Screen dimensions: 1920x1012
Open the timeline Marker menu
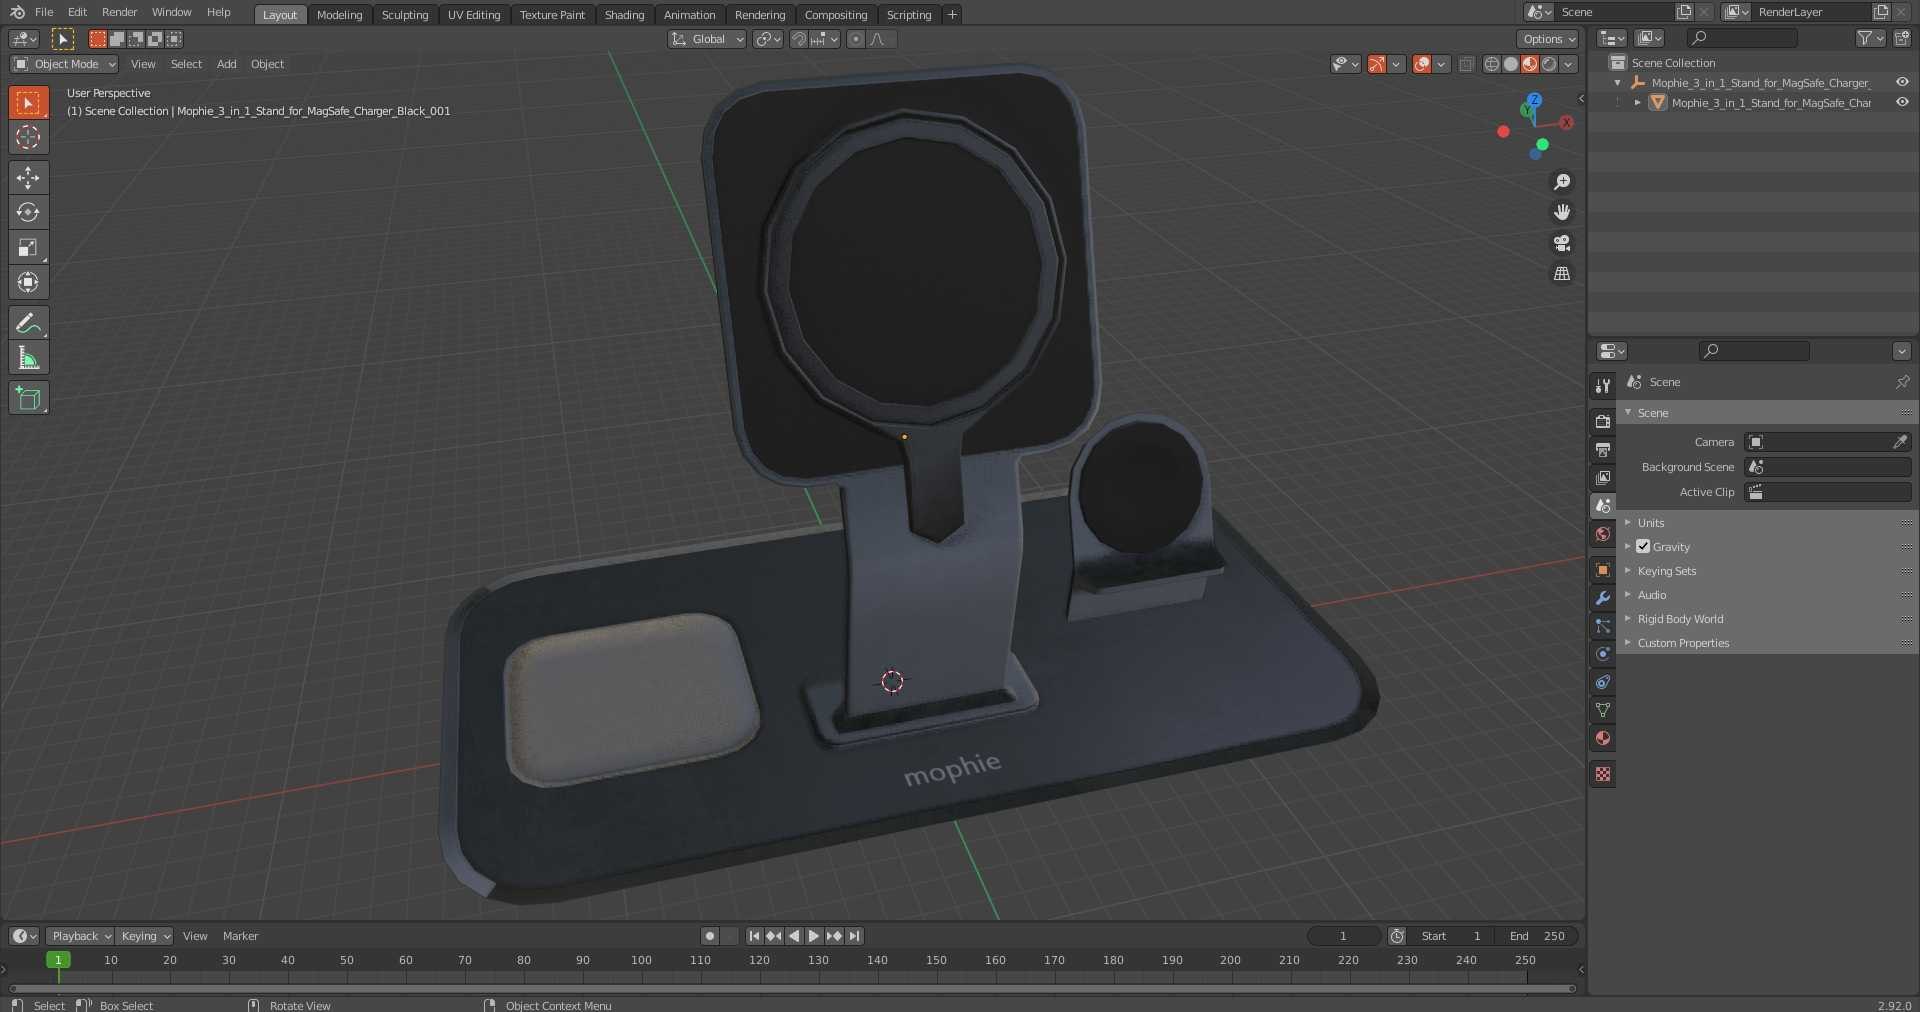point(240,936)
